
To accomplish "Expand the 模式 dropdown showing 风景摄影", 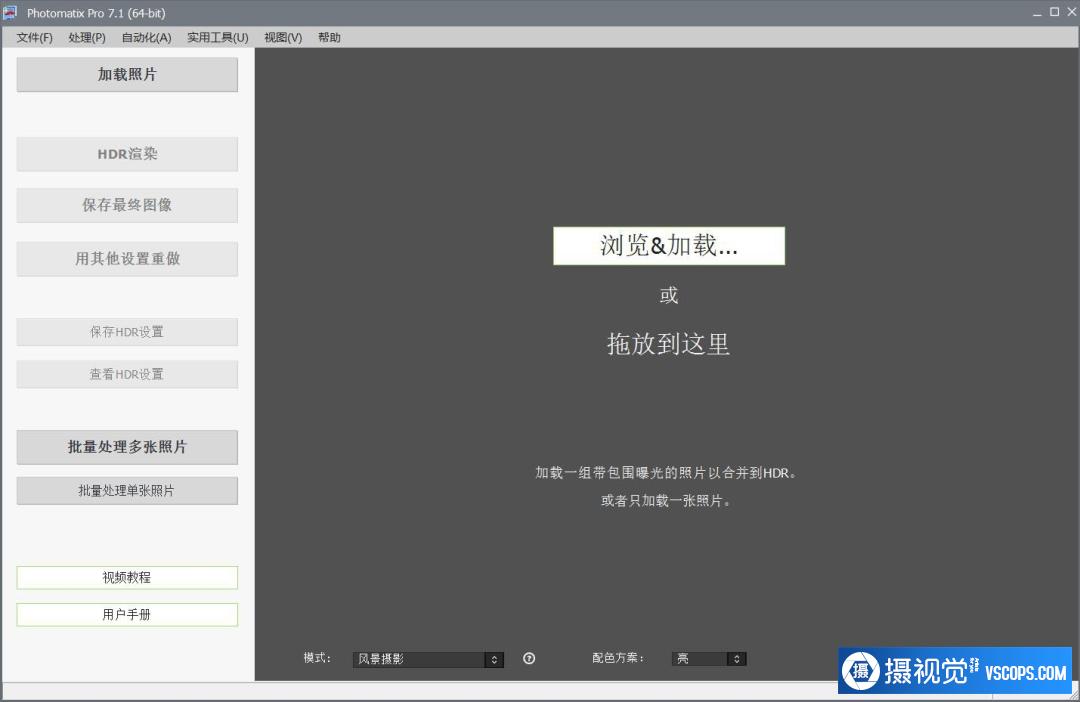I will 428,659.
